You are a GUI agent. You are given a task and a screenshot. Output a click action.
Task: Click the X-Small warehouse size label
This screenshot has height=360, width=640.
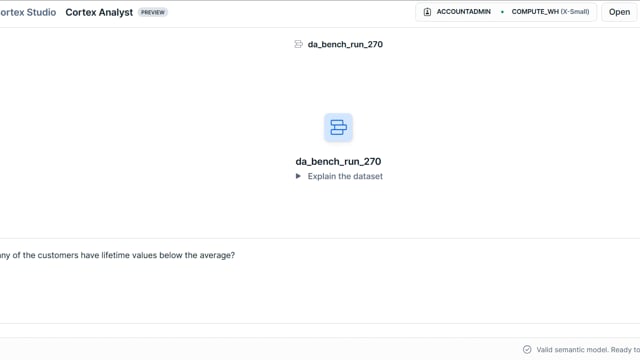(575, 12)
